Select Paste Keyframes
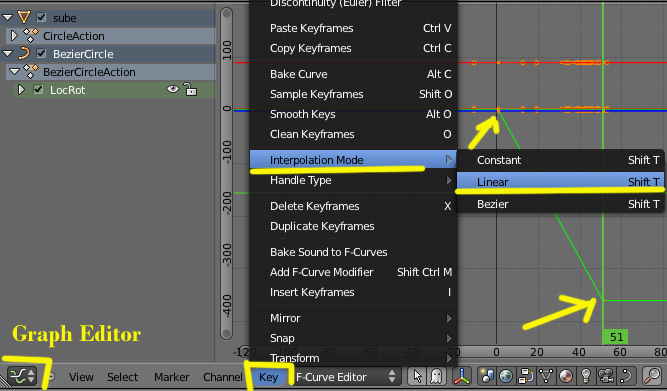 pyautogui.click(x=353, y=28)
